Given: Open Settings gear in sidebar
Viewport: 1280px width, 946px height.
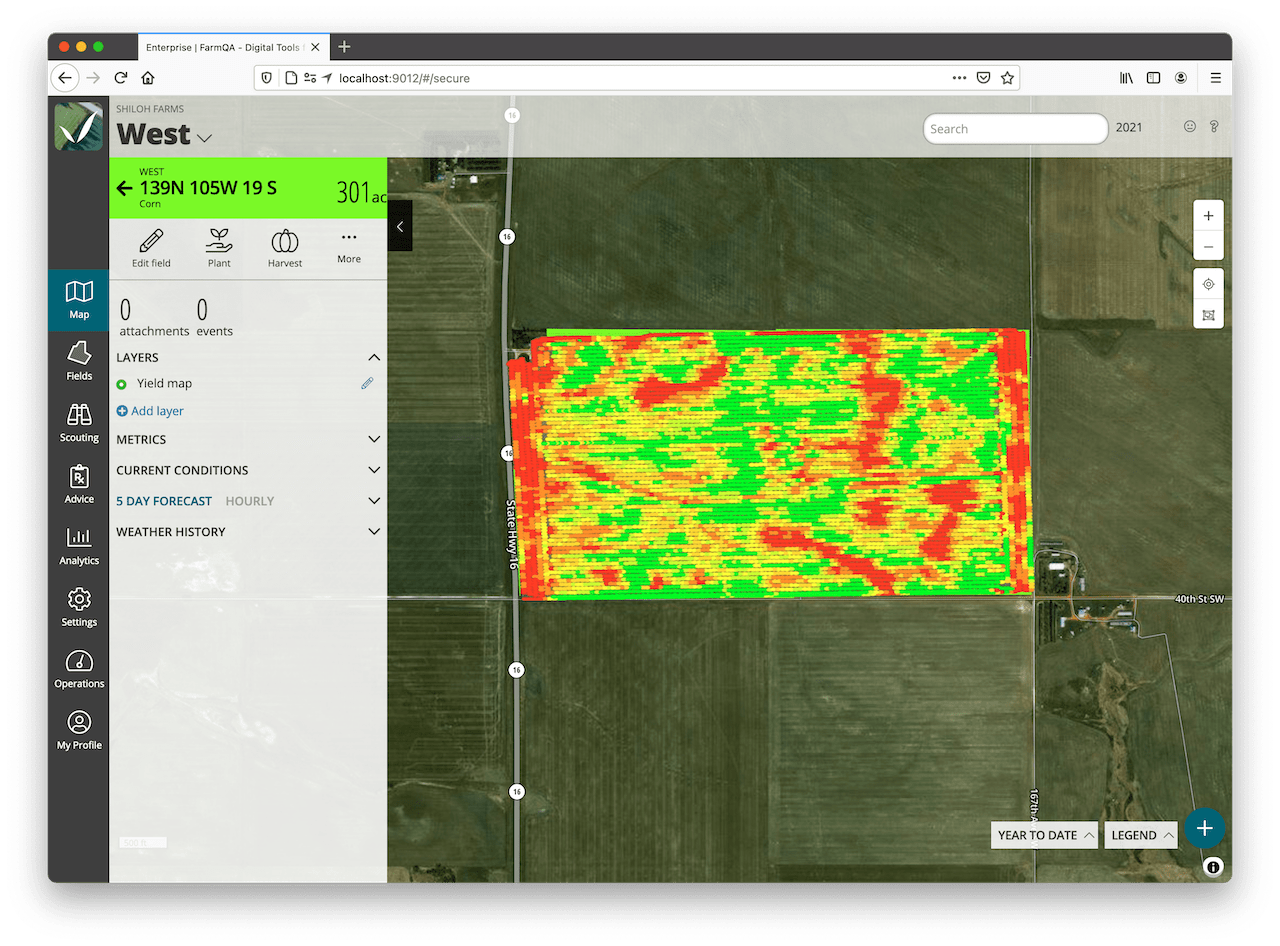Looking at the screenshot, I should [x=79, y=608].
